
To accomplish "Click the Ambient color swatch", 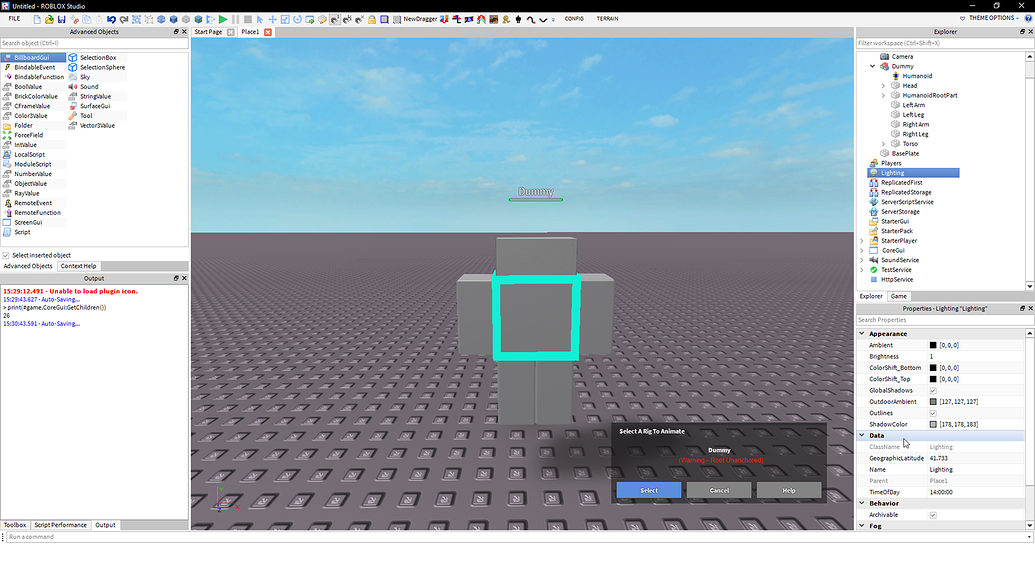I will point(933,345).
